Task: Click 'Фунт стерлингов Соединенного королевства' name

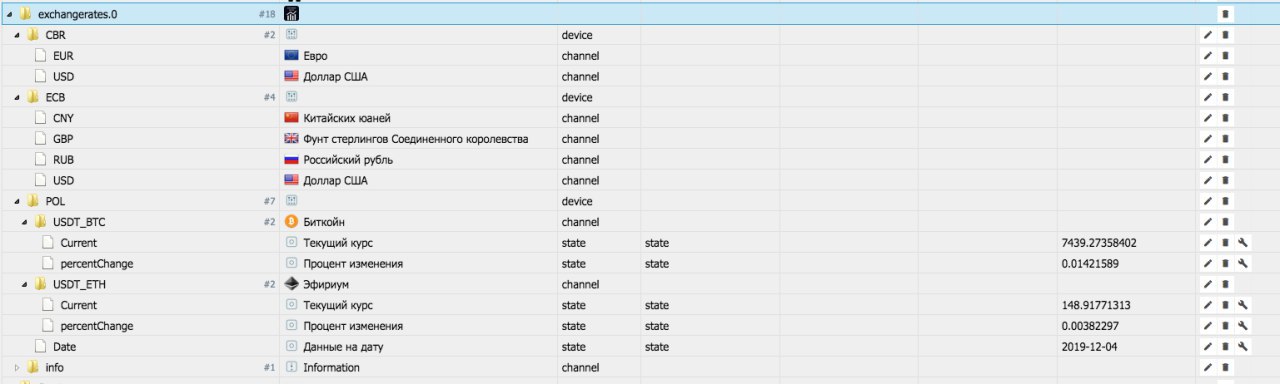Action: coord(416,139)
